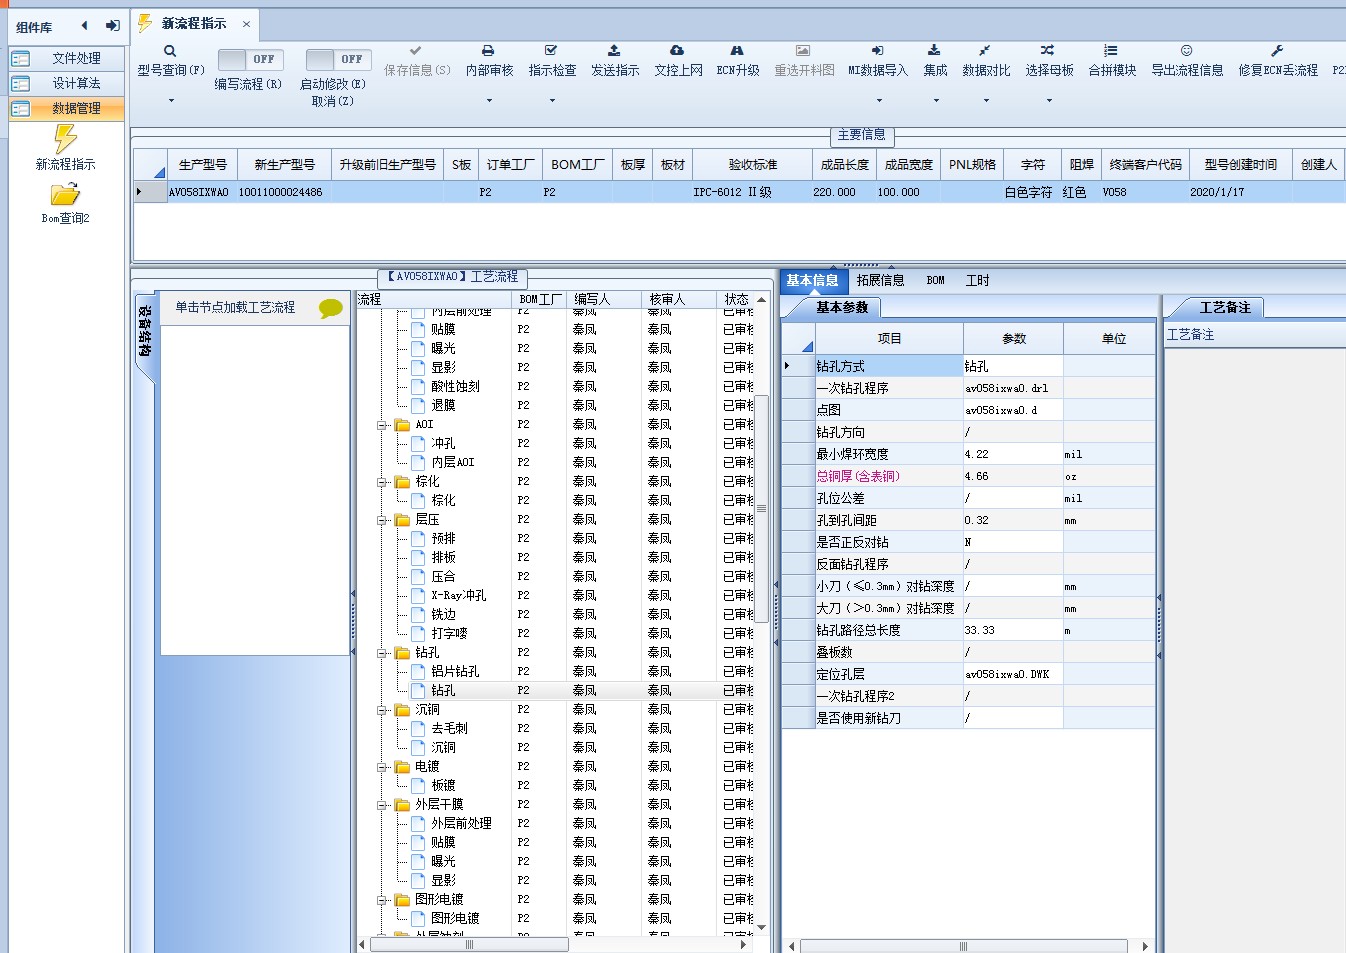The width and height of the screenshot is (1346, 953).
Task: Pin the 组件库 sidebar panel
Action: (x=113, y=26)
